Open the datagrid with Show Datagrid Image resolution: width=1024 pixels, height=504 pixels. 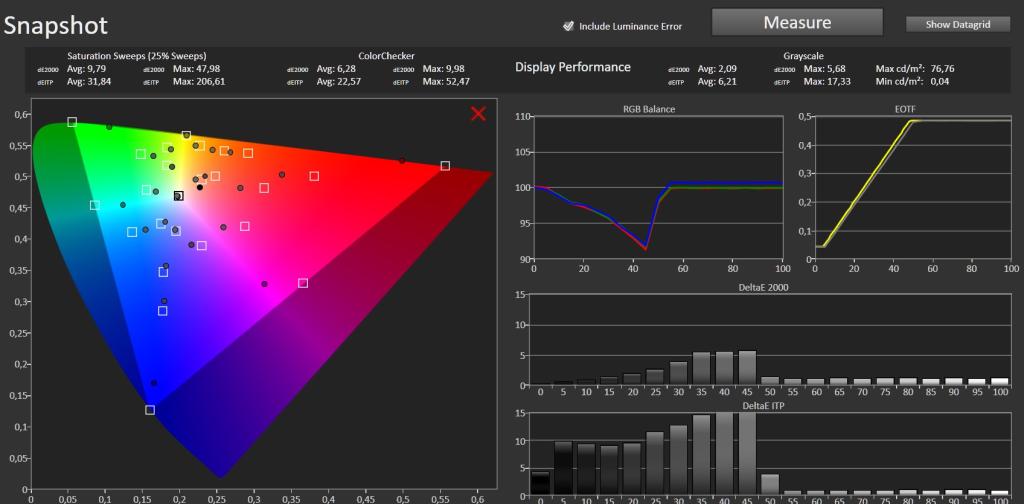(957, 25)
